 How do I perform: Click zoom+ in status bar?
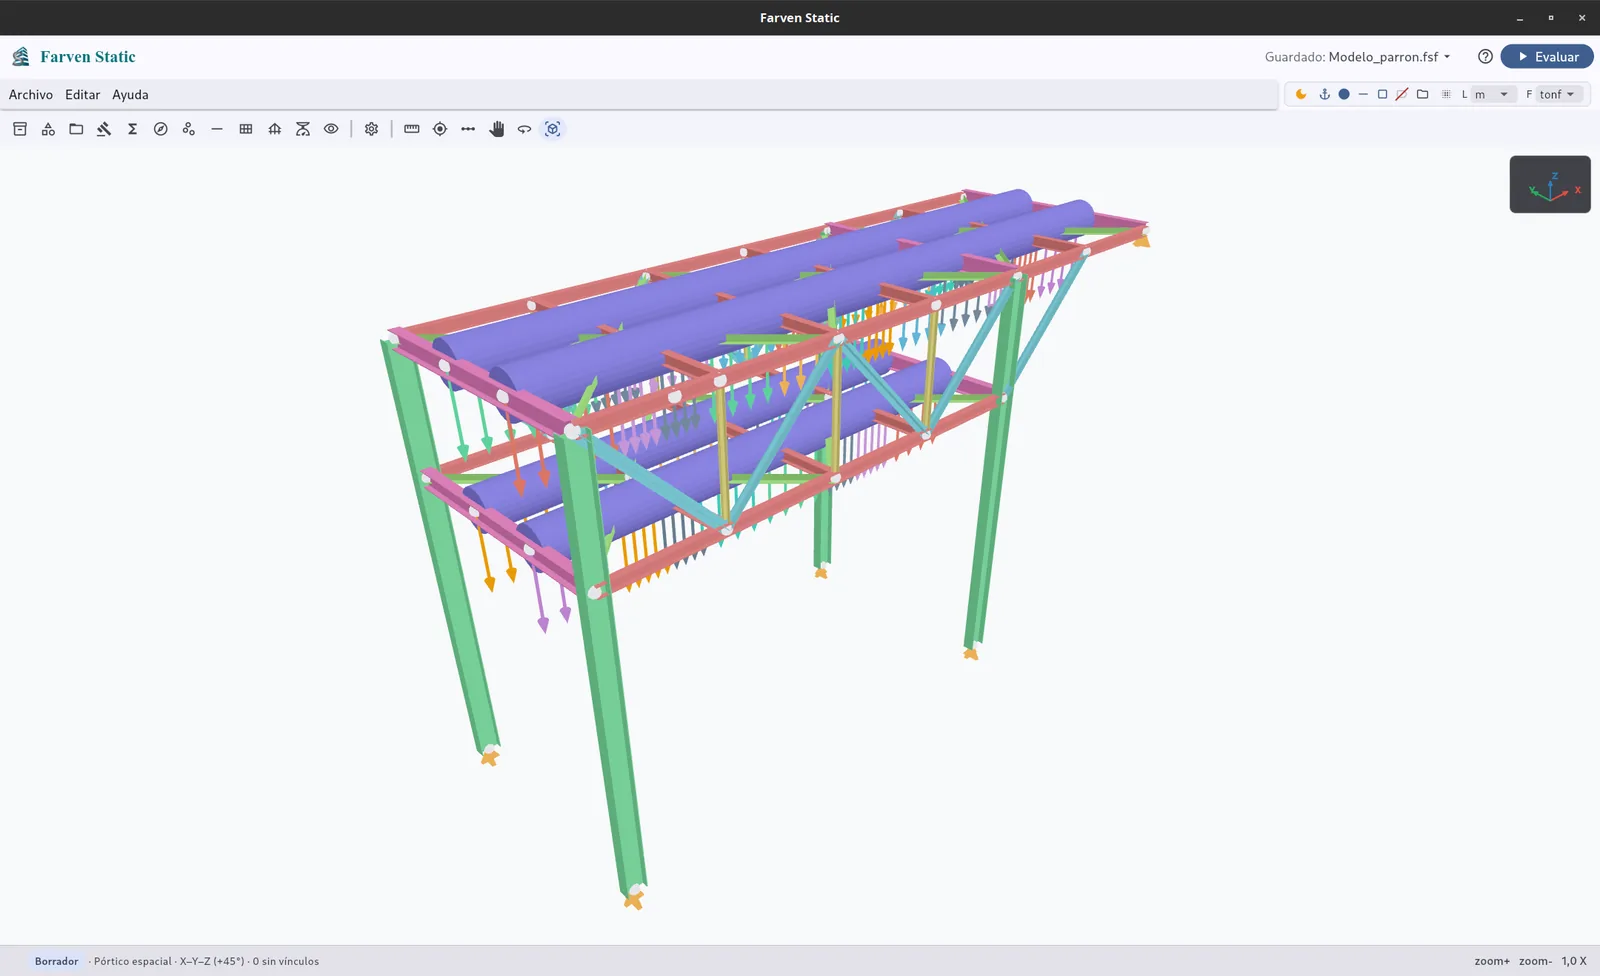(1492, 961)
